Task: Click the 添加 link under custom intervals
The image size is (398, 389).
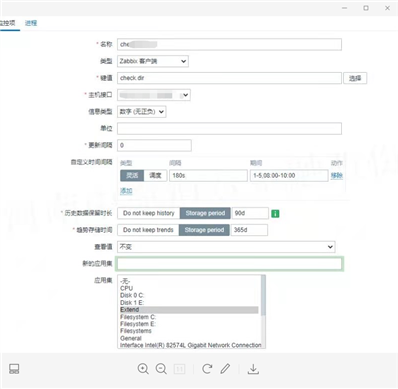Action: pos(126,191)
